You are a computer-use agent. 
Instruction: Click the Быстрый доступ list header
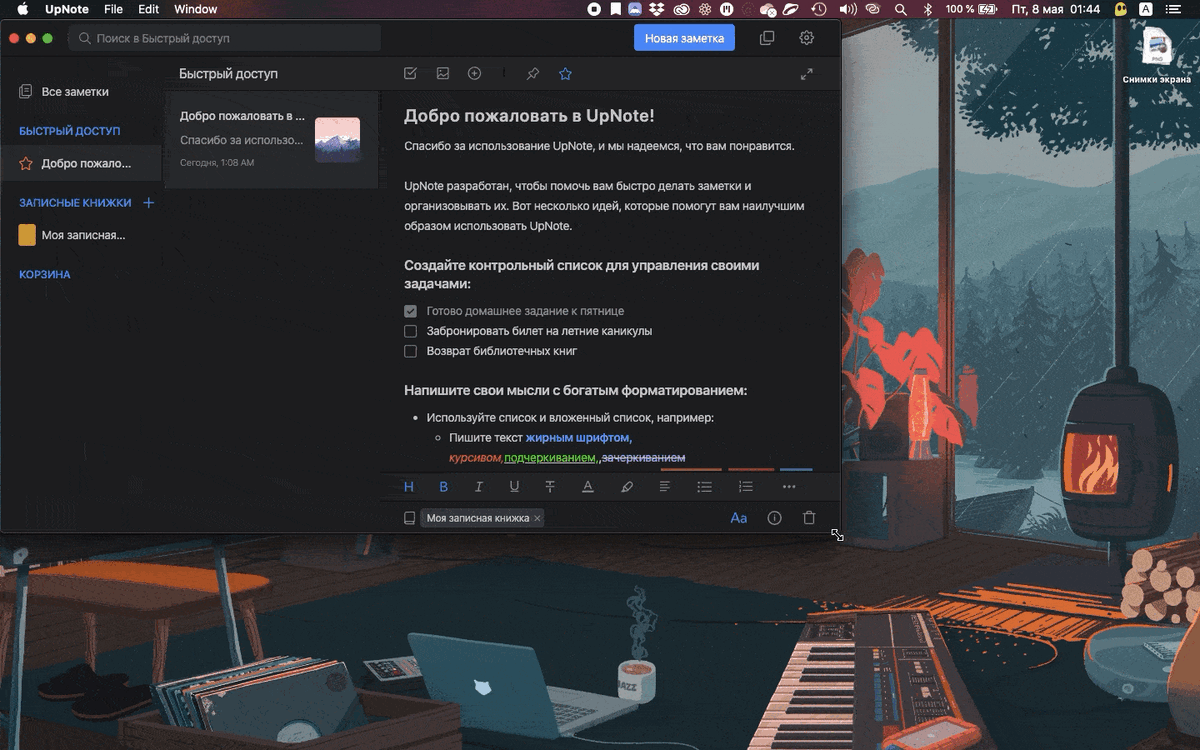(x=228, y=74)
